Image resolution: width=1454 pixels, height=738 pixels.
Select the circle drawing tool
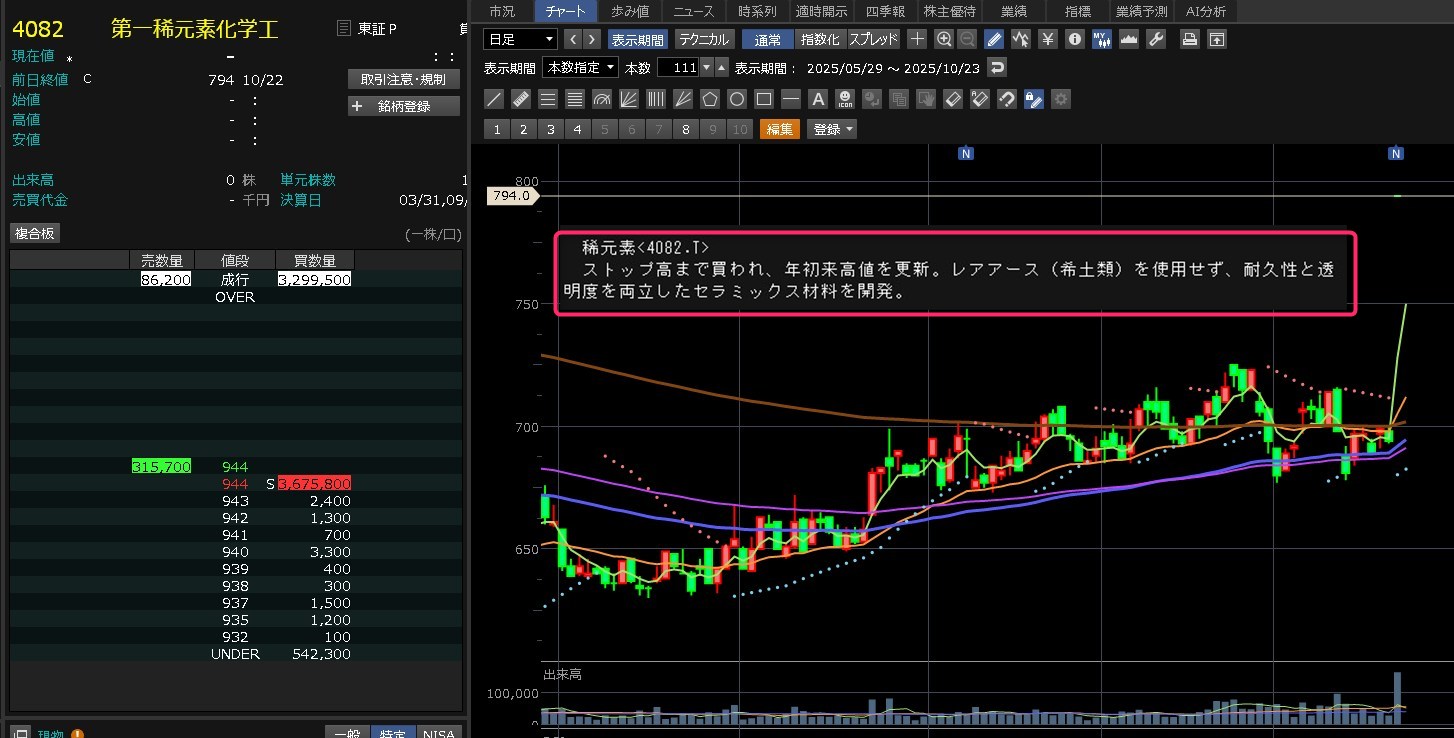pos(737,99)
